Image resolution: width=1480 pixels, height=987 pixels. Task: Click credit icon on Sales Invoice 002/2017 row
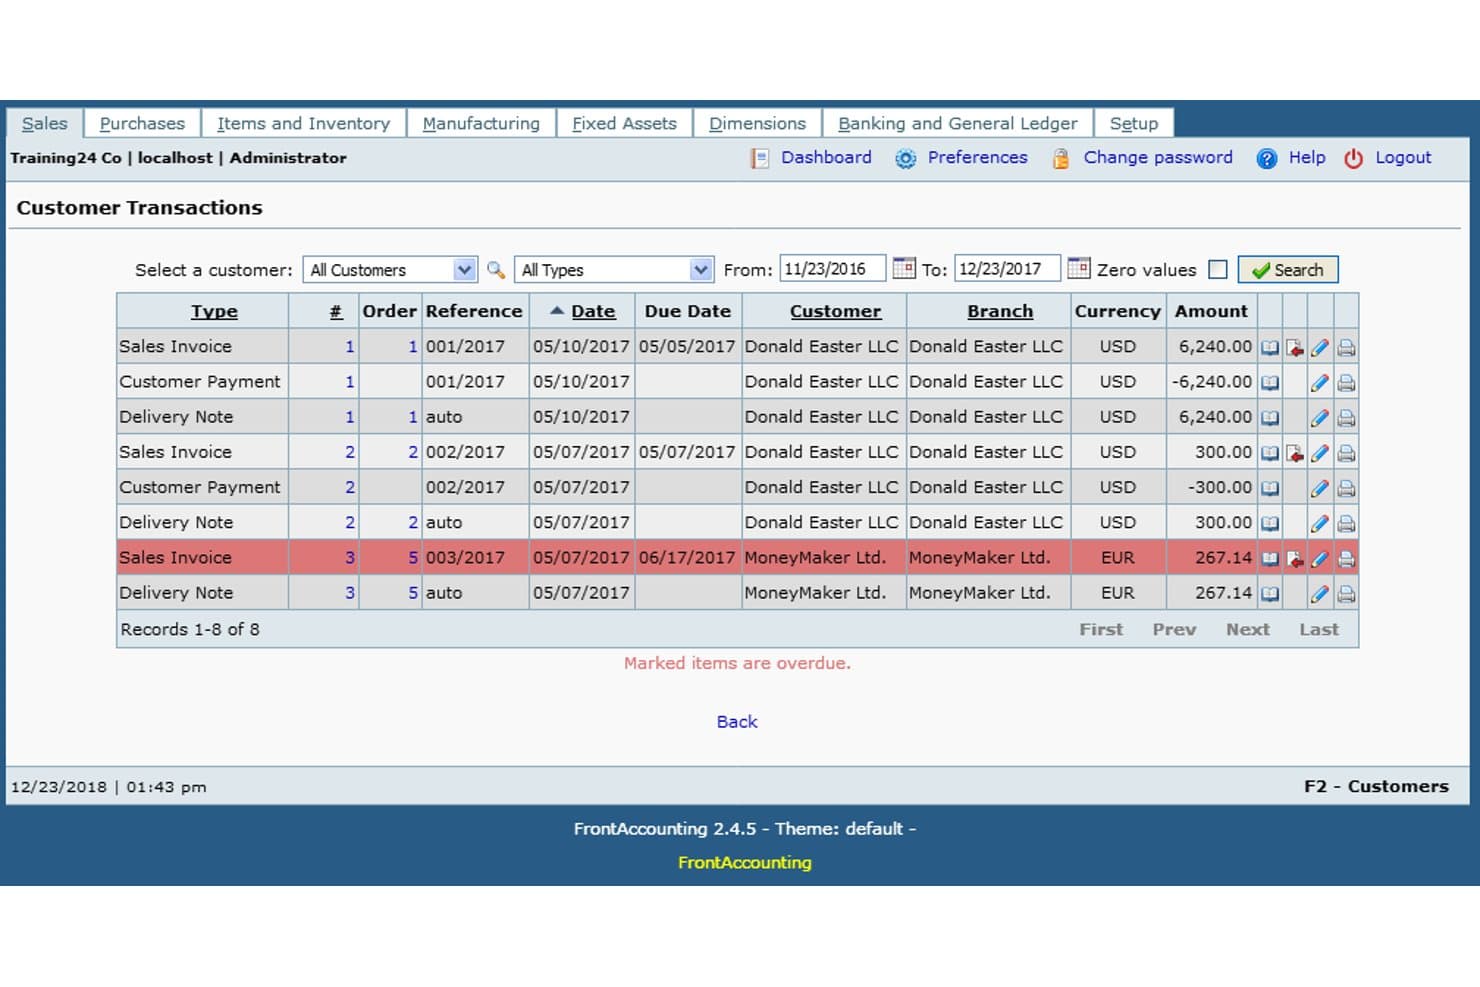coord(1295,453)
